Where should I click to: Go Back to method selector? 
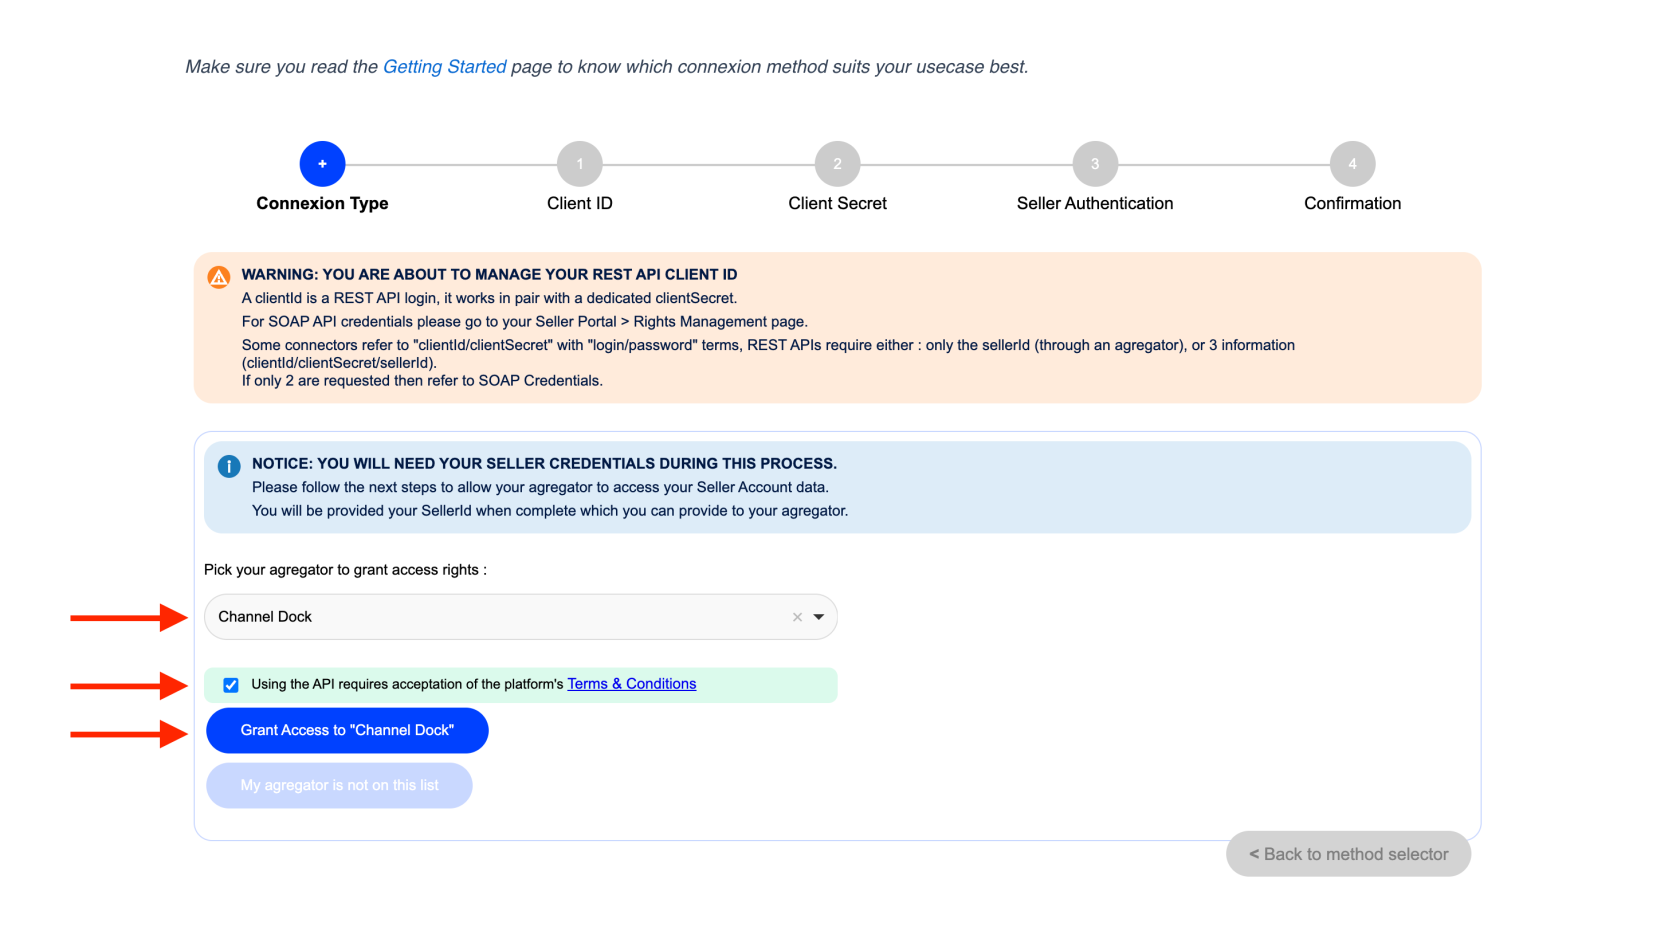(1348, 854)
